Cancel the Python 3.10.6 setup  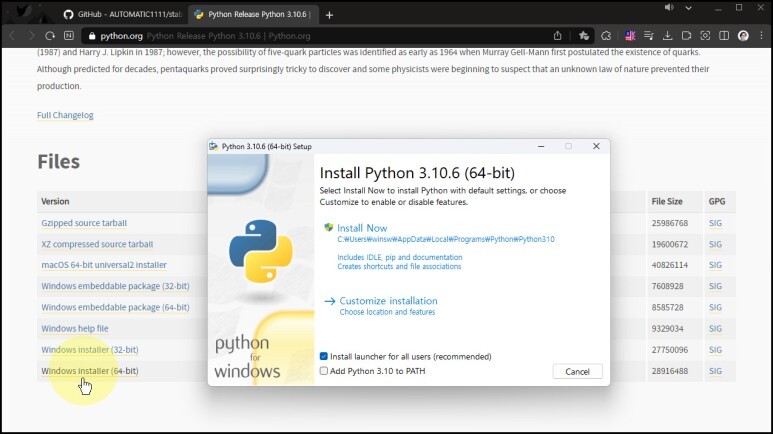[x=577, y=371]
